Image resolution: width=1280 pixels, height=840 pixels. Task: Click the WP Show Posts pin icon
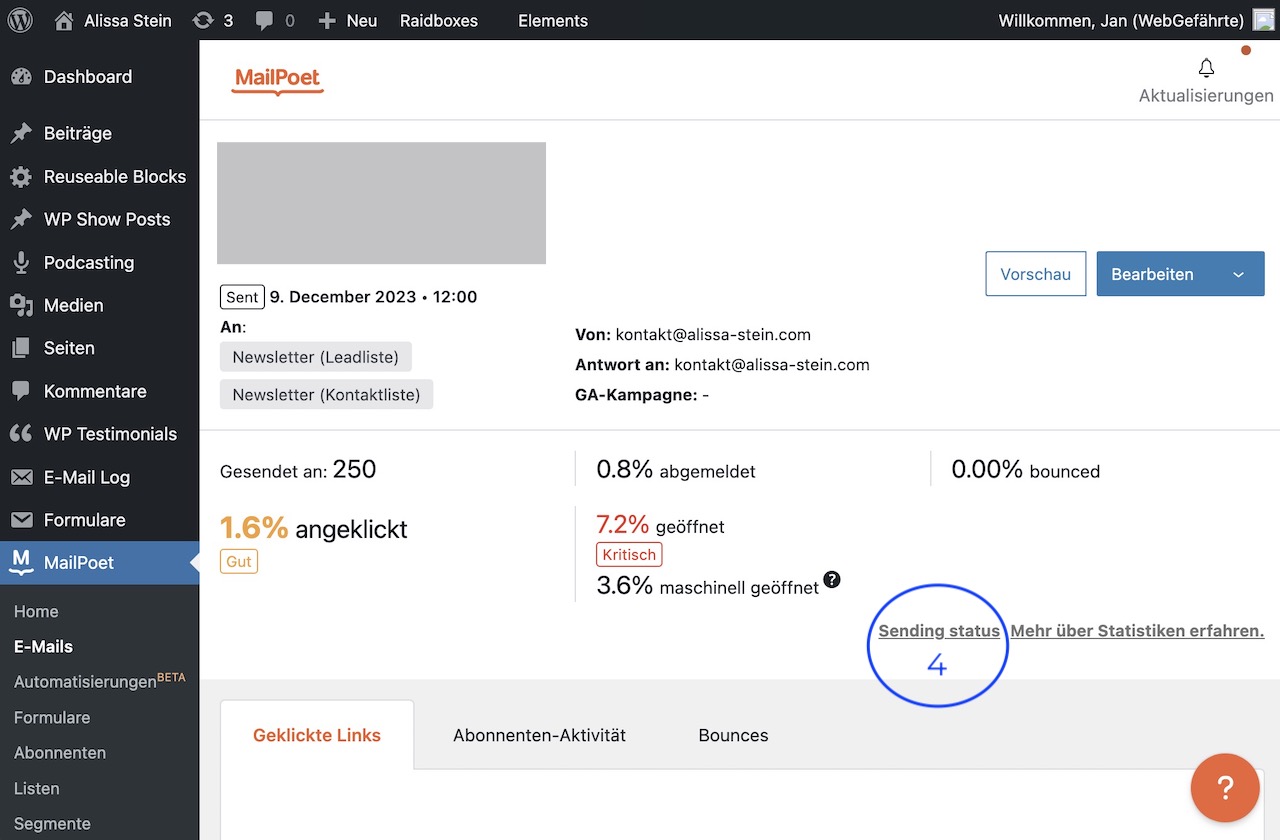point(21,220)
